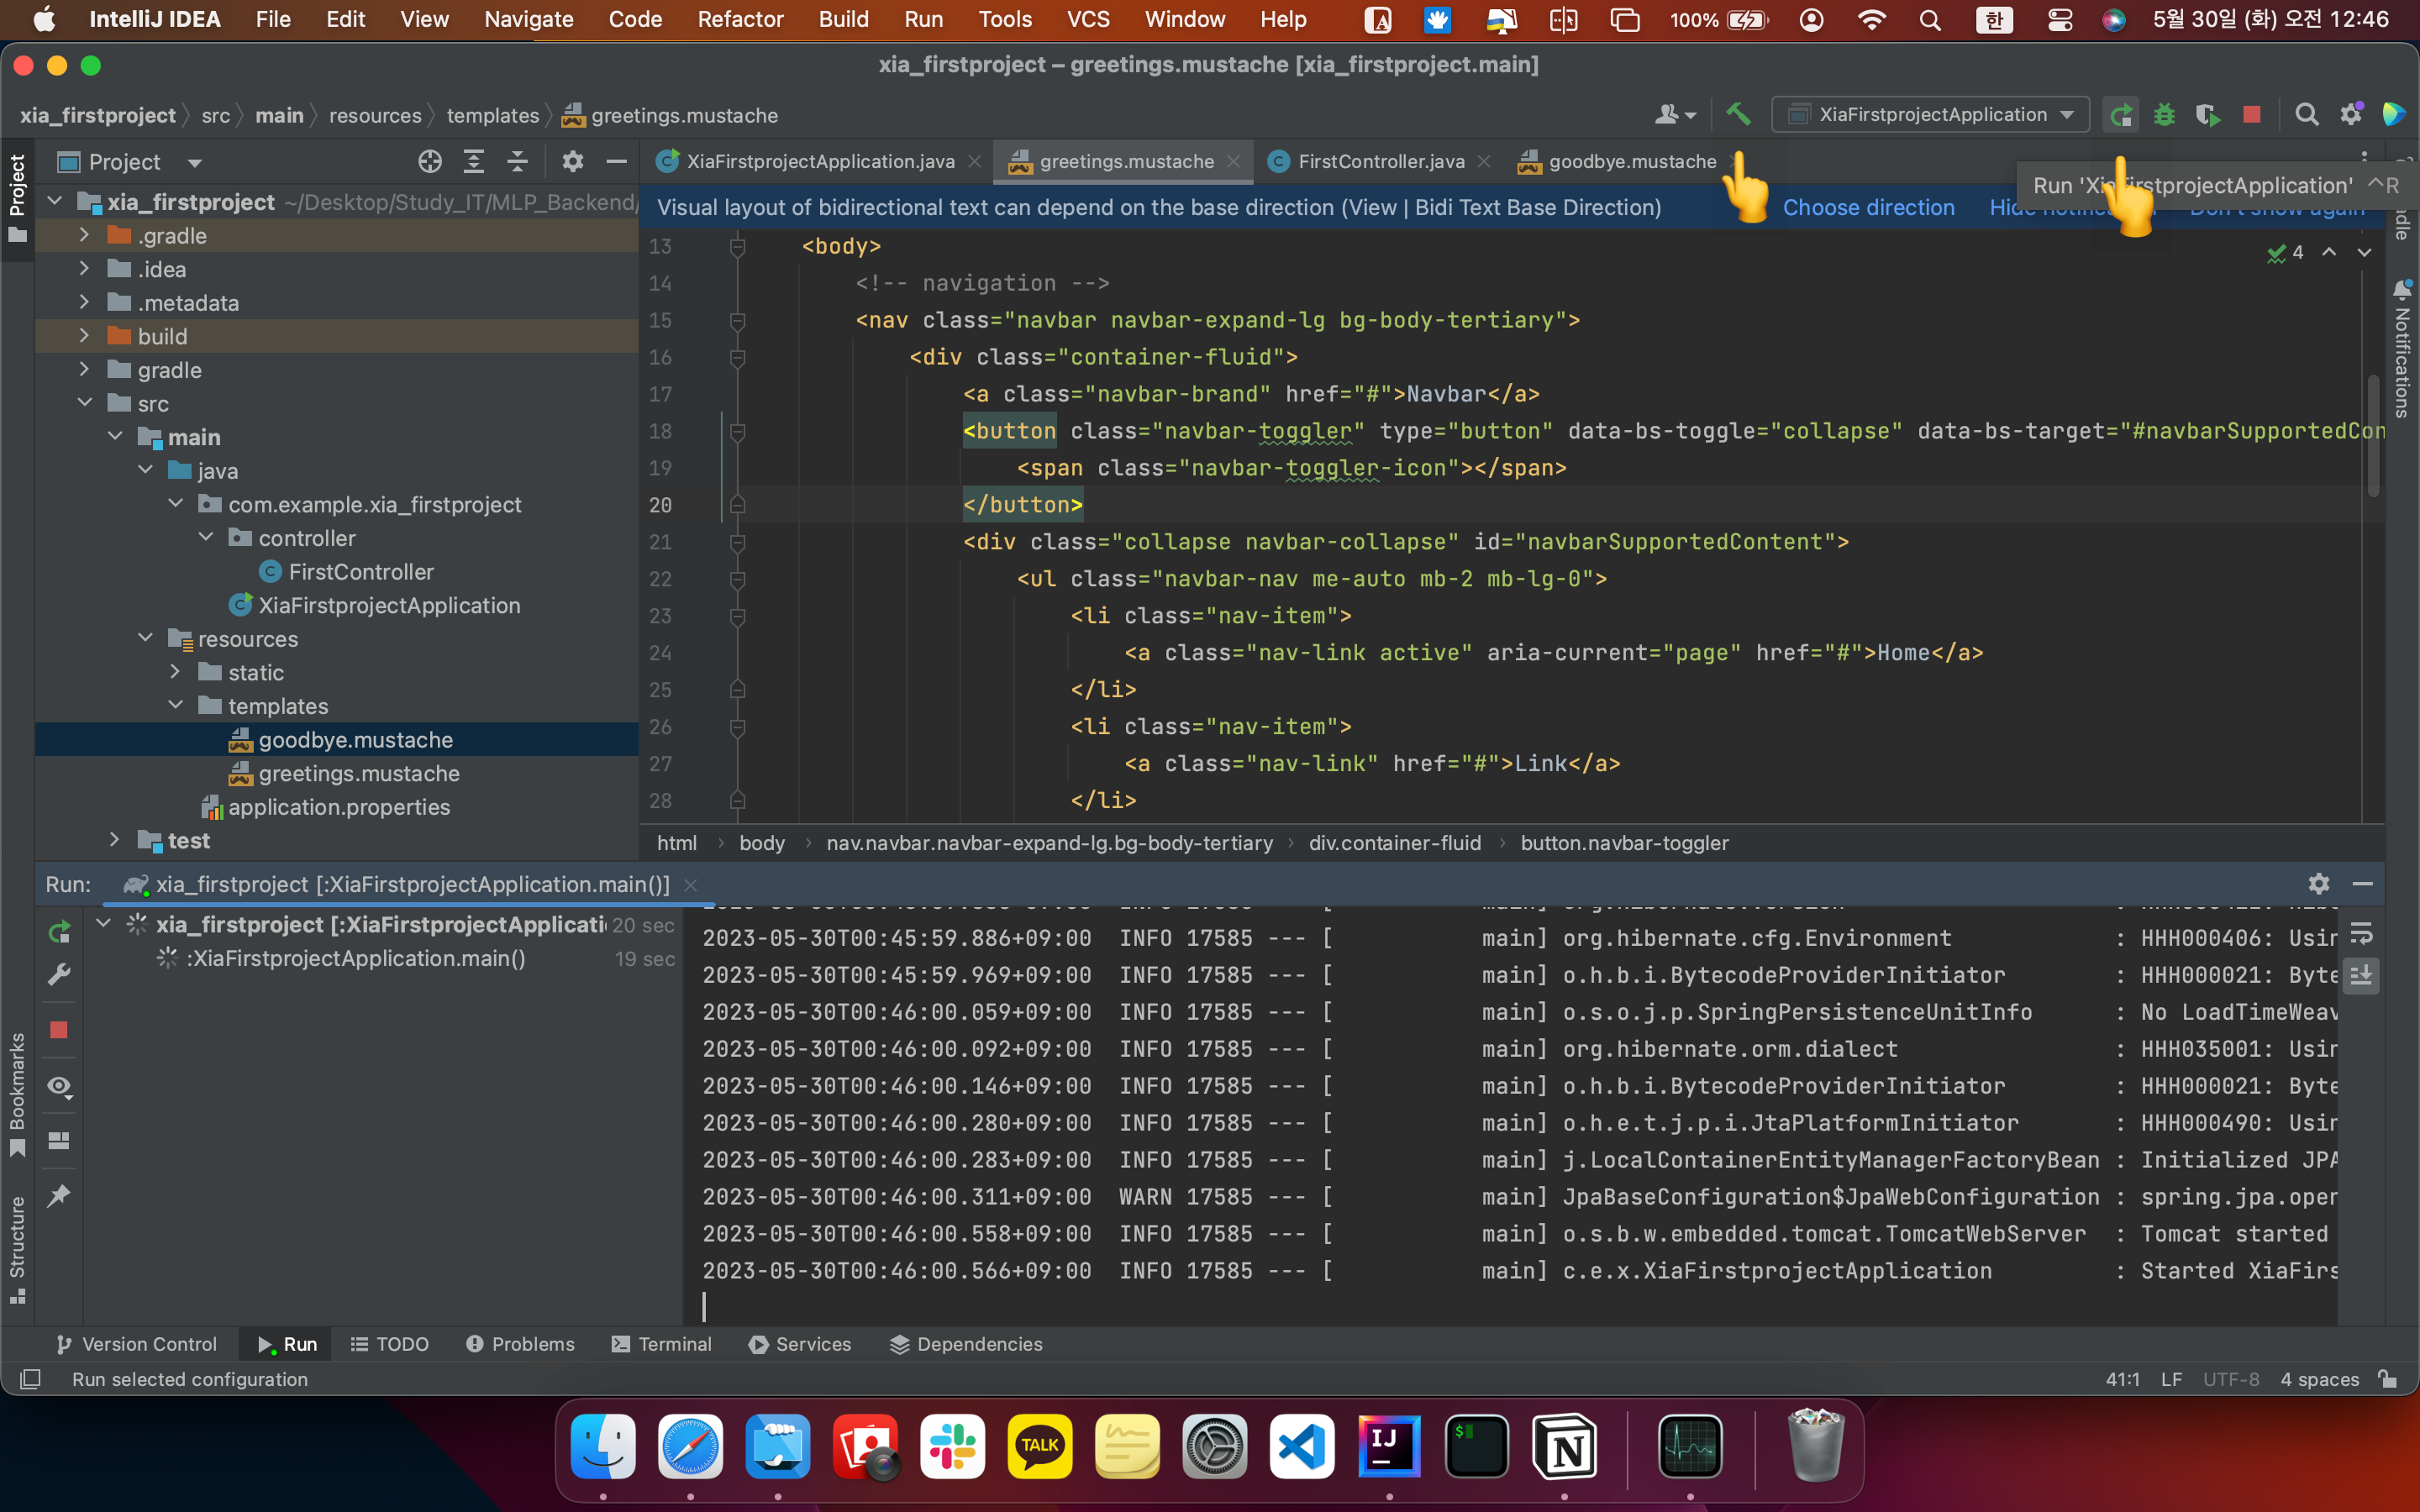Open XiaFirstprojectApplication run configuration dropdown
This screenshot has width=2420, height=1512.
1930,115
